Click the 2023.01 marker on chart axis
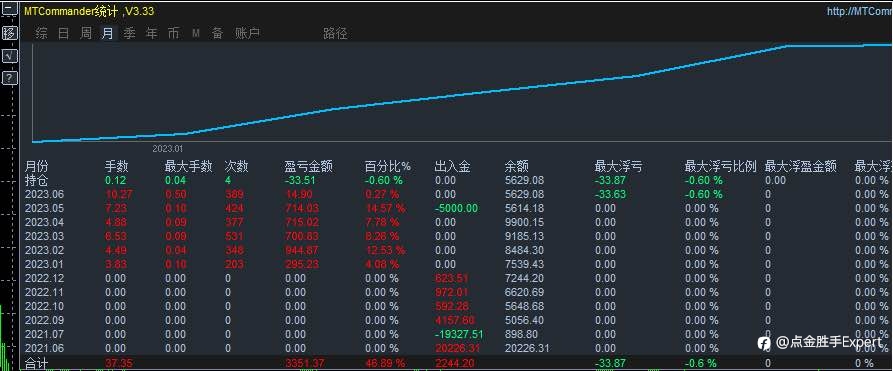The width and height of the screenshot is (893, 371). tap(167, 149)
